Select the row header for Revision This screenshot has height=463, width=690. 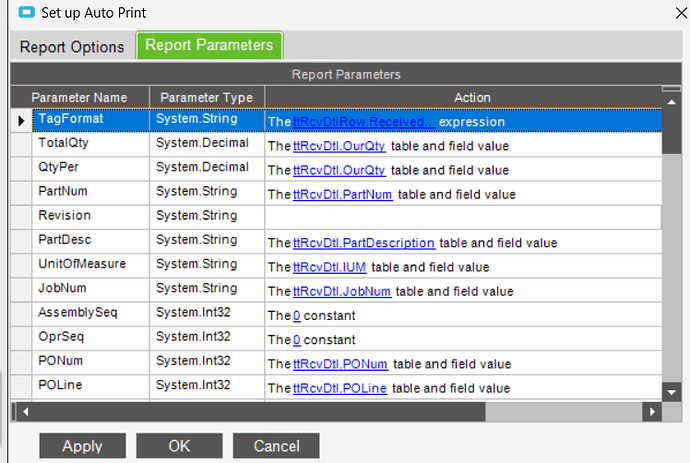(x=21, y=217)
